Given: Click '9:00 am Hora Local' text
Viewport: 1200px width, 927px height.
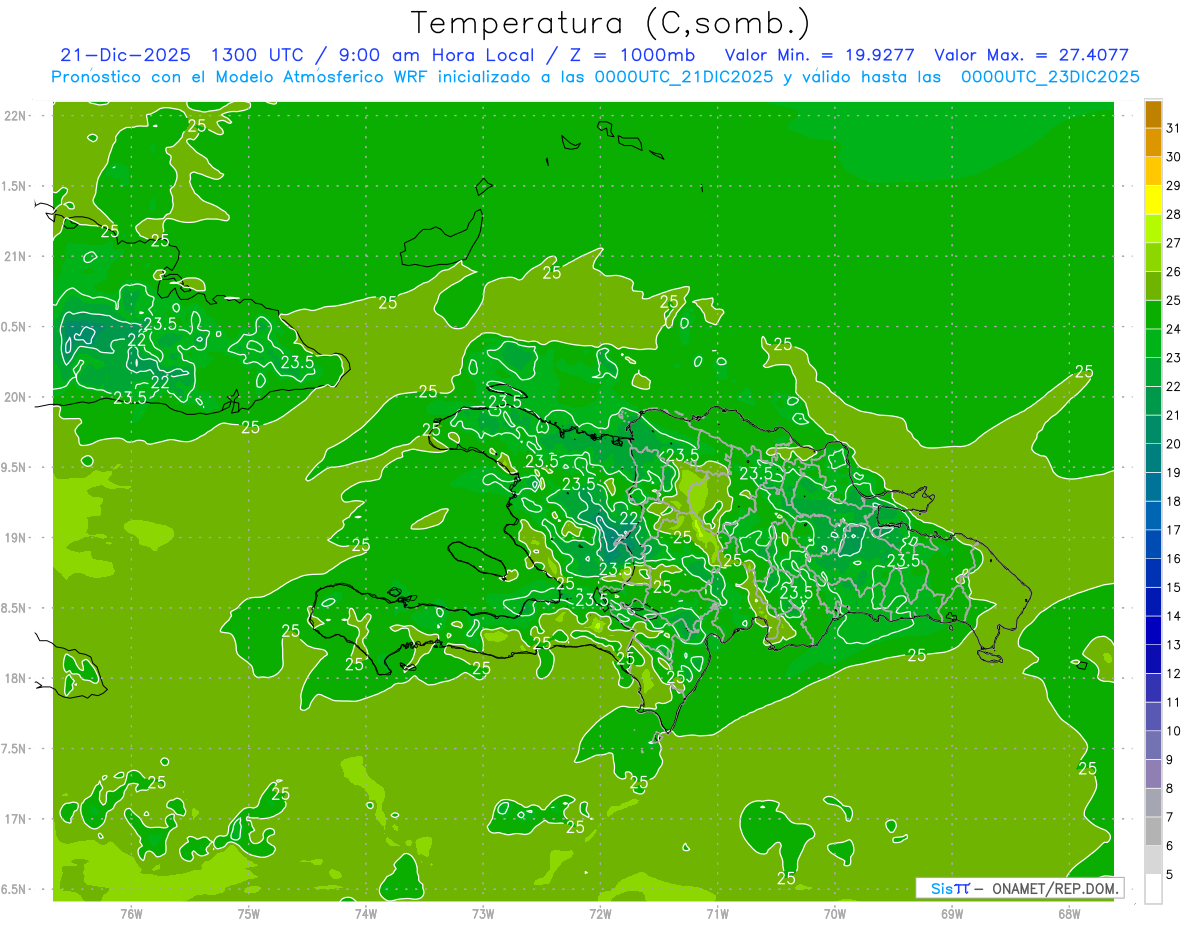Looking at the screenshot, I should pos(437,55).
